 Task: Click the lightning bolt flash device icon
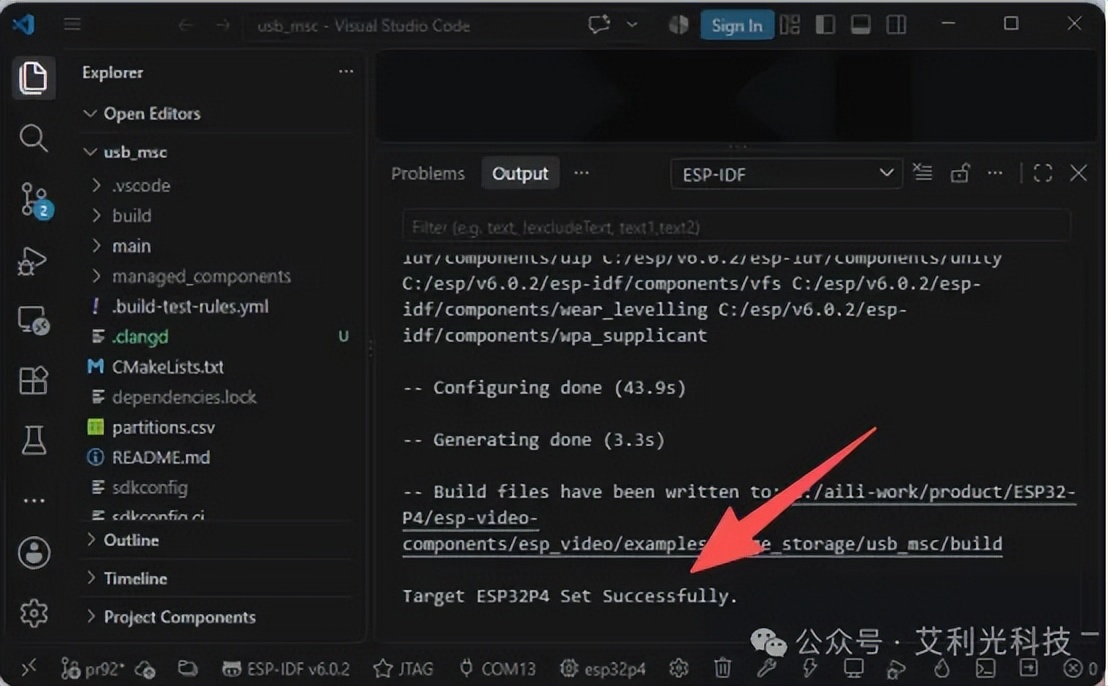tap(810, 668)
